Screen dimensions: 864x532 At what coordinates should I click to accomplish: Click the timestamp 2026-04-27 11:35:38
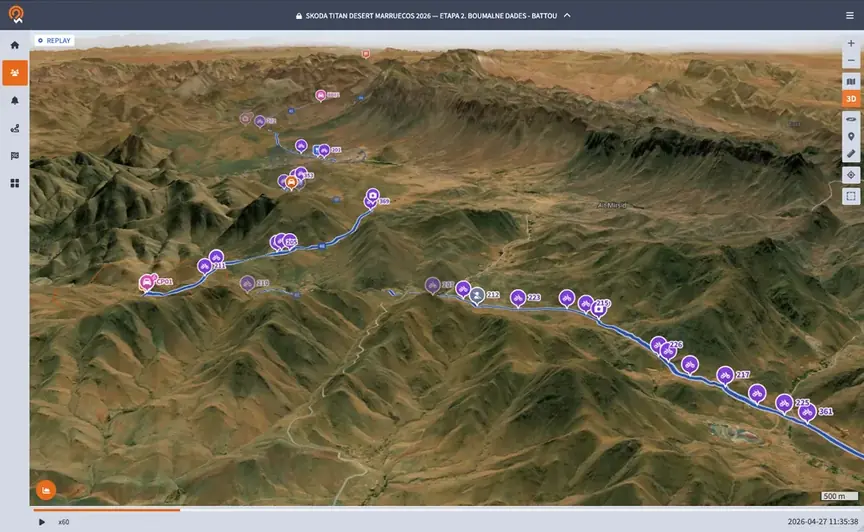823,522
